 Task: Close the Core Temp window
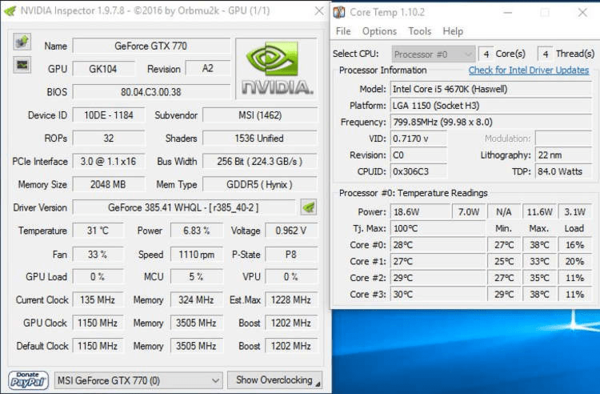coord(582,13)
